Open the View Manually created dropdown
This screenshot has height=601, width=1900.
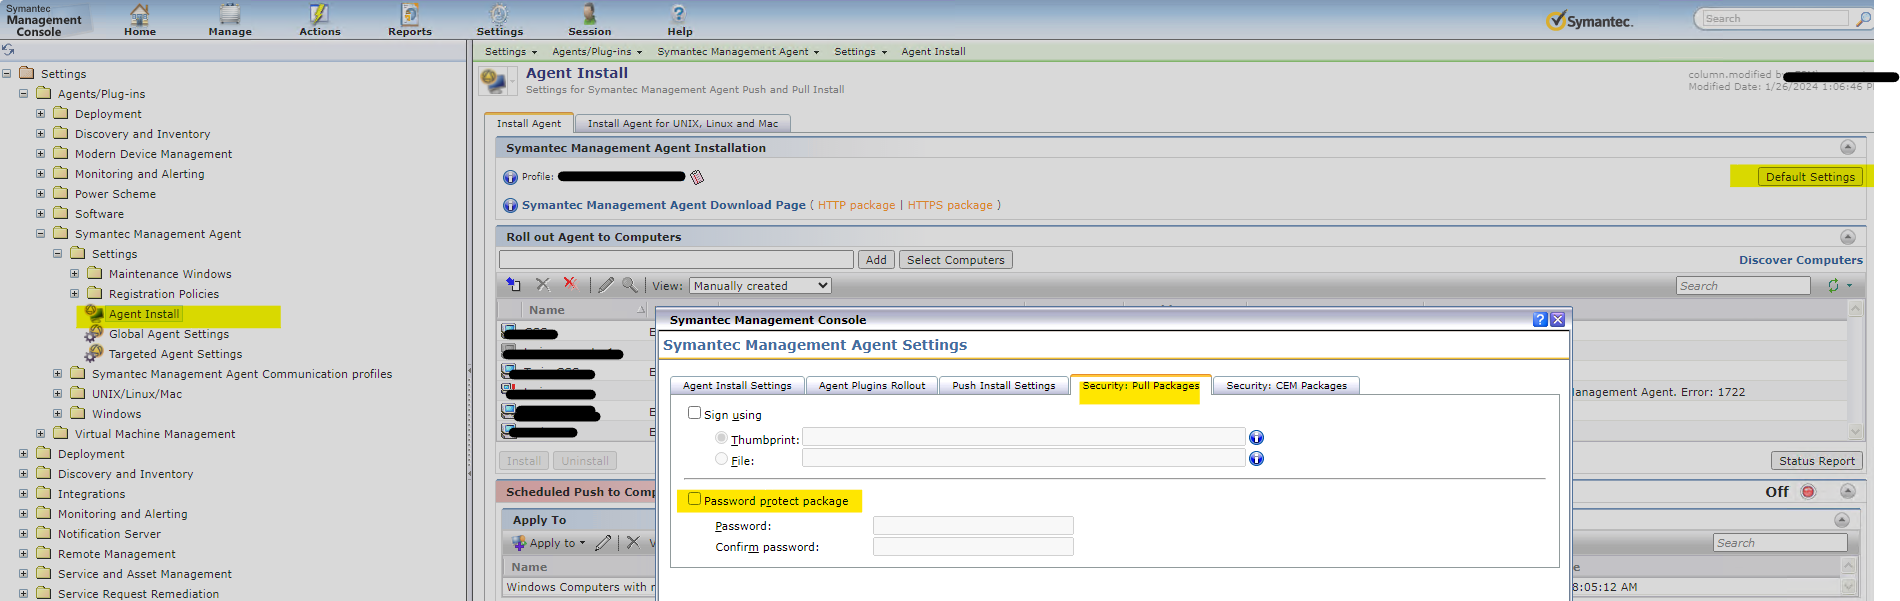[x=760, y=286]
